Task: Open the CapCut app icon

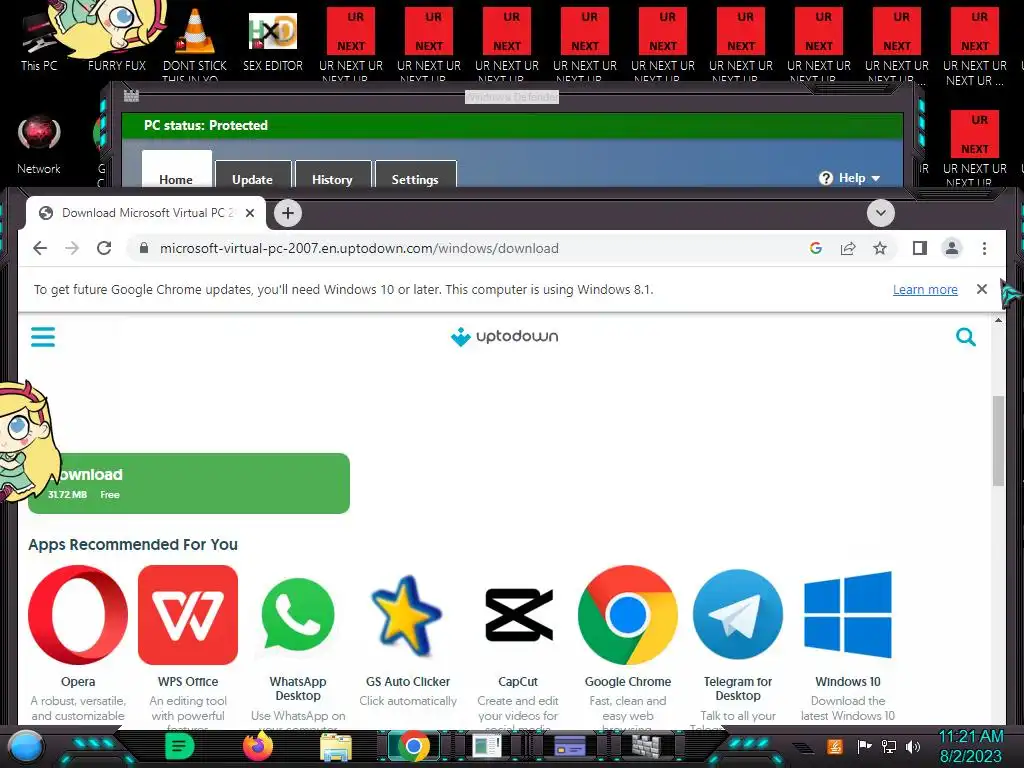Action: [x=519, y=615]
